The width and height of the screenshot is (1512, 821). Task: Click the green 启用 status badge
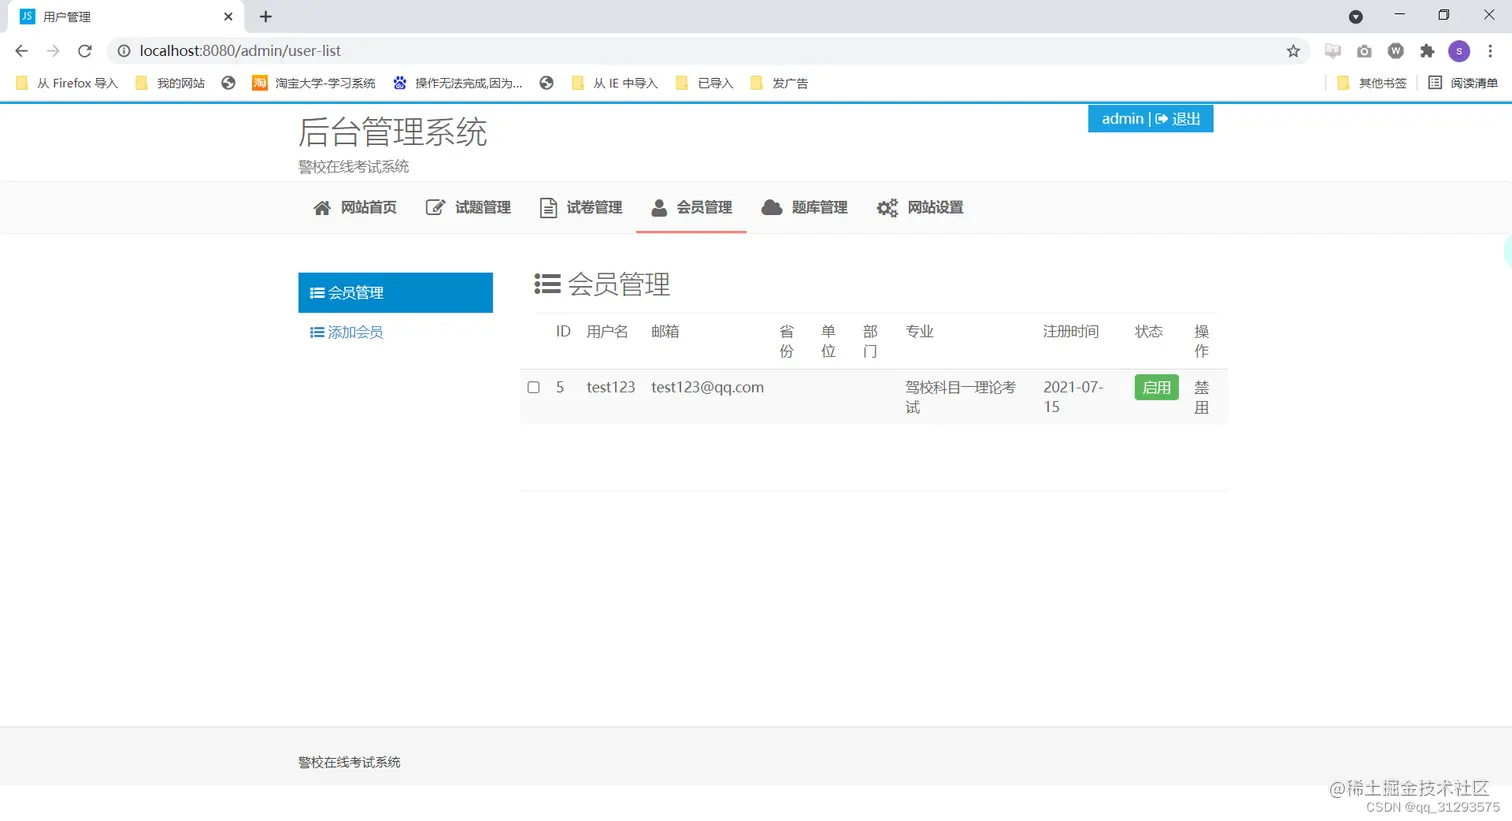pyautogui.click(x=1156, y=387)
